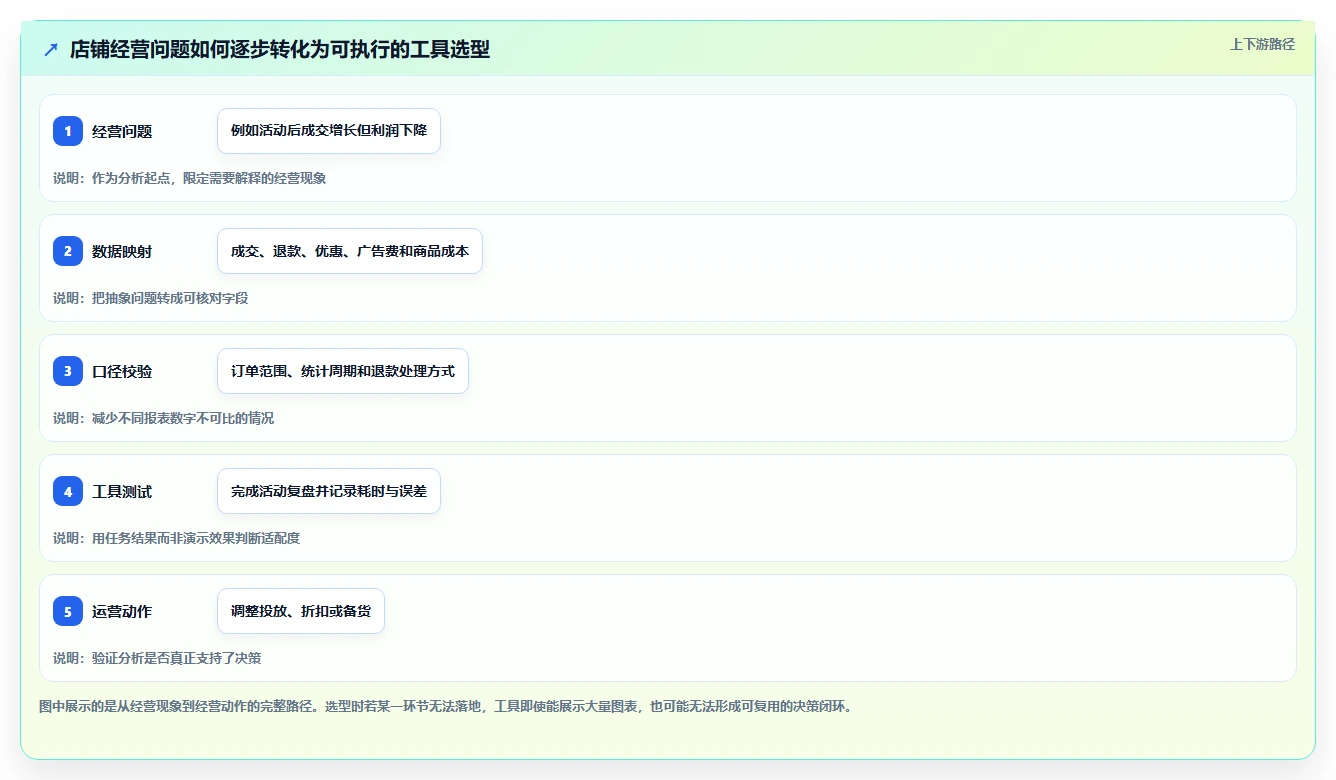Click the 数据映射 step label
1336x780 pixels.
122,251
